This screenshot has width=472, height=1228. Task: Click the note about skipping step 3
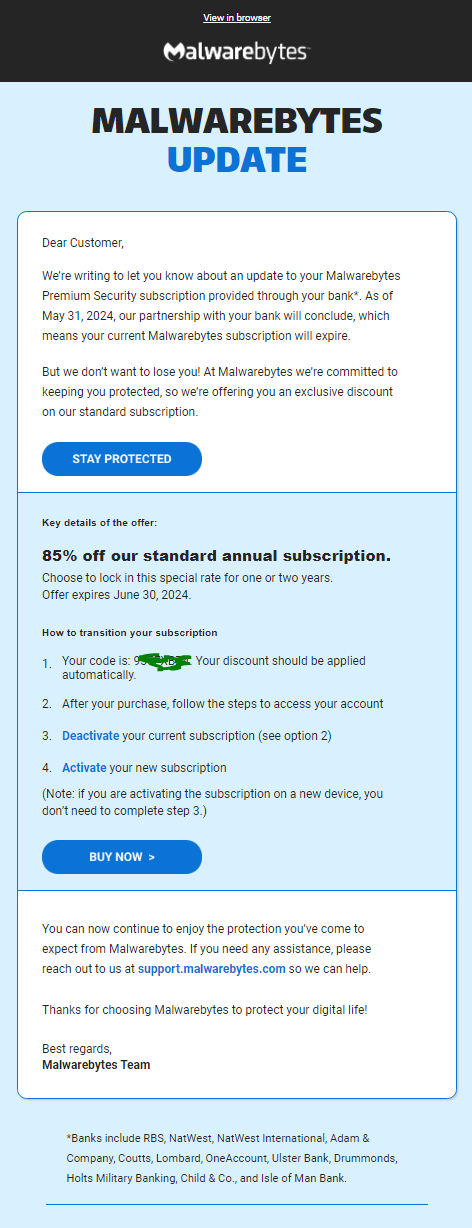pos(213,800)
